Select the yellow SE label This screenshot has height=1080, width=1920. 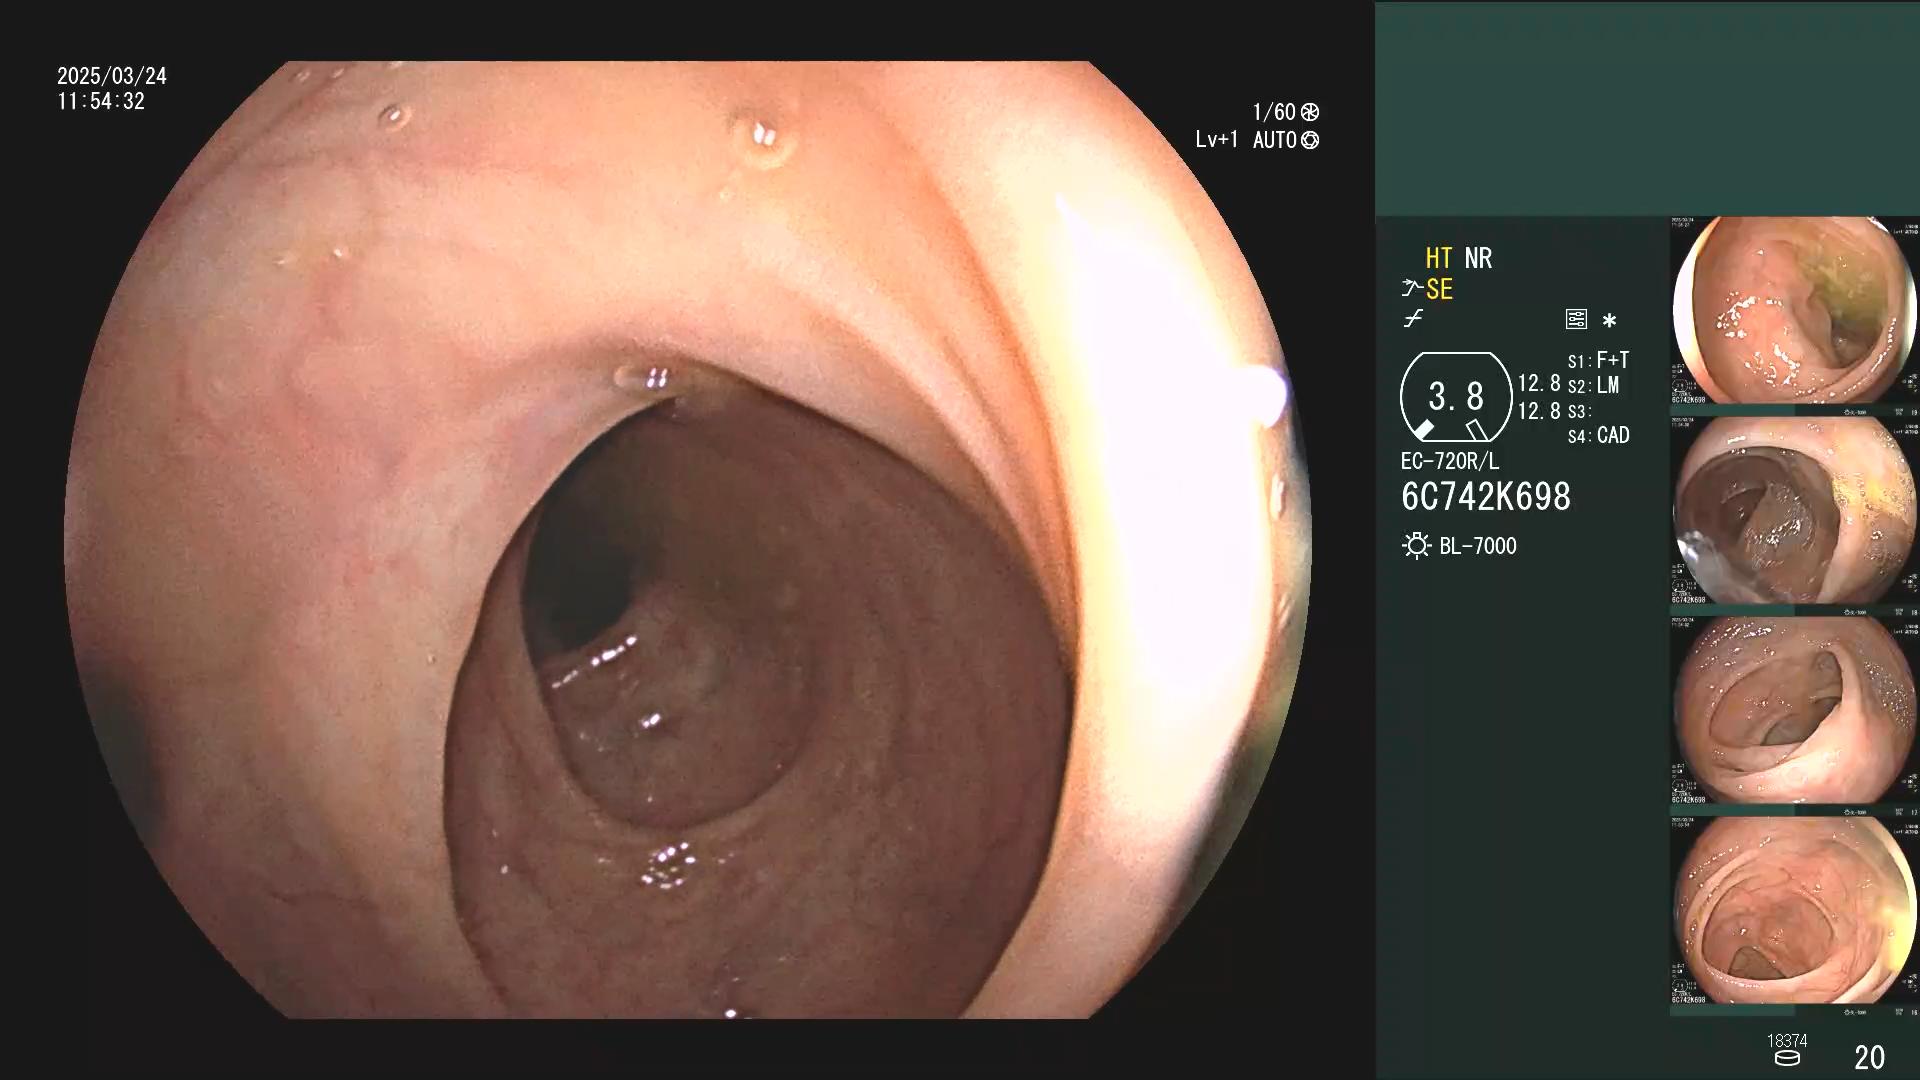[x=1439, y=289]
